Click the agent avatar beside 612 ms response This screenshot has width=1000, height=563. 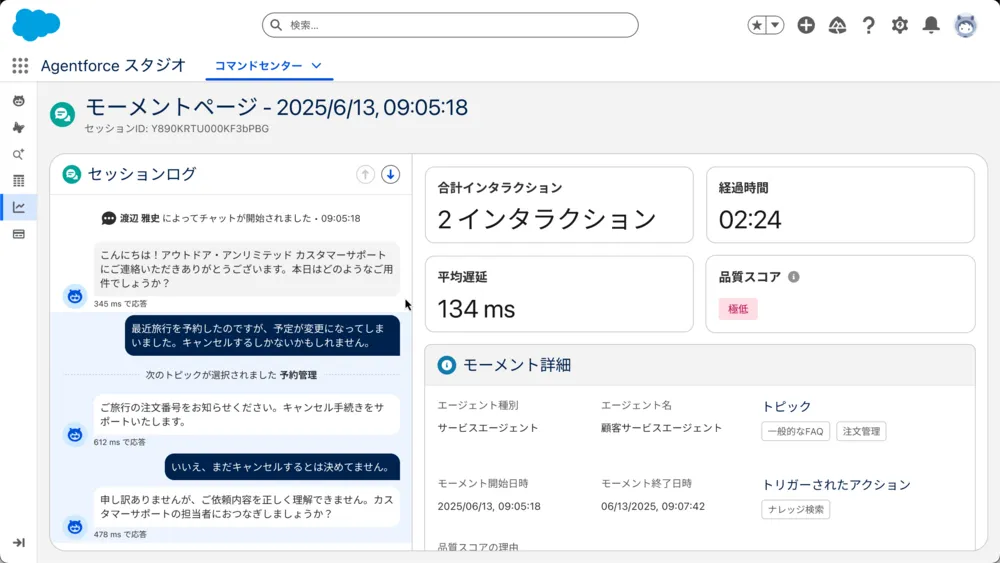[x=75, y=435]
